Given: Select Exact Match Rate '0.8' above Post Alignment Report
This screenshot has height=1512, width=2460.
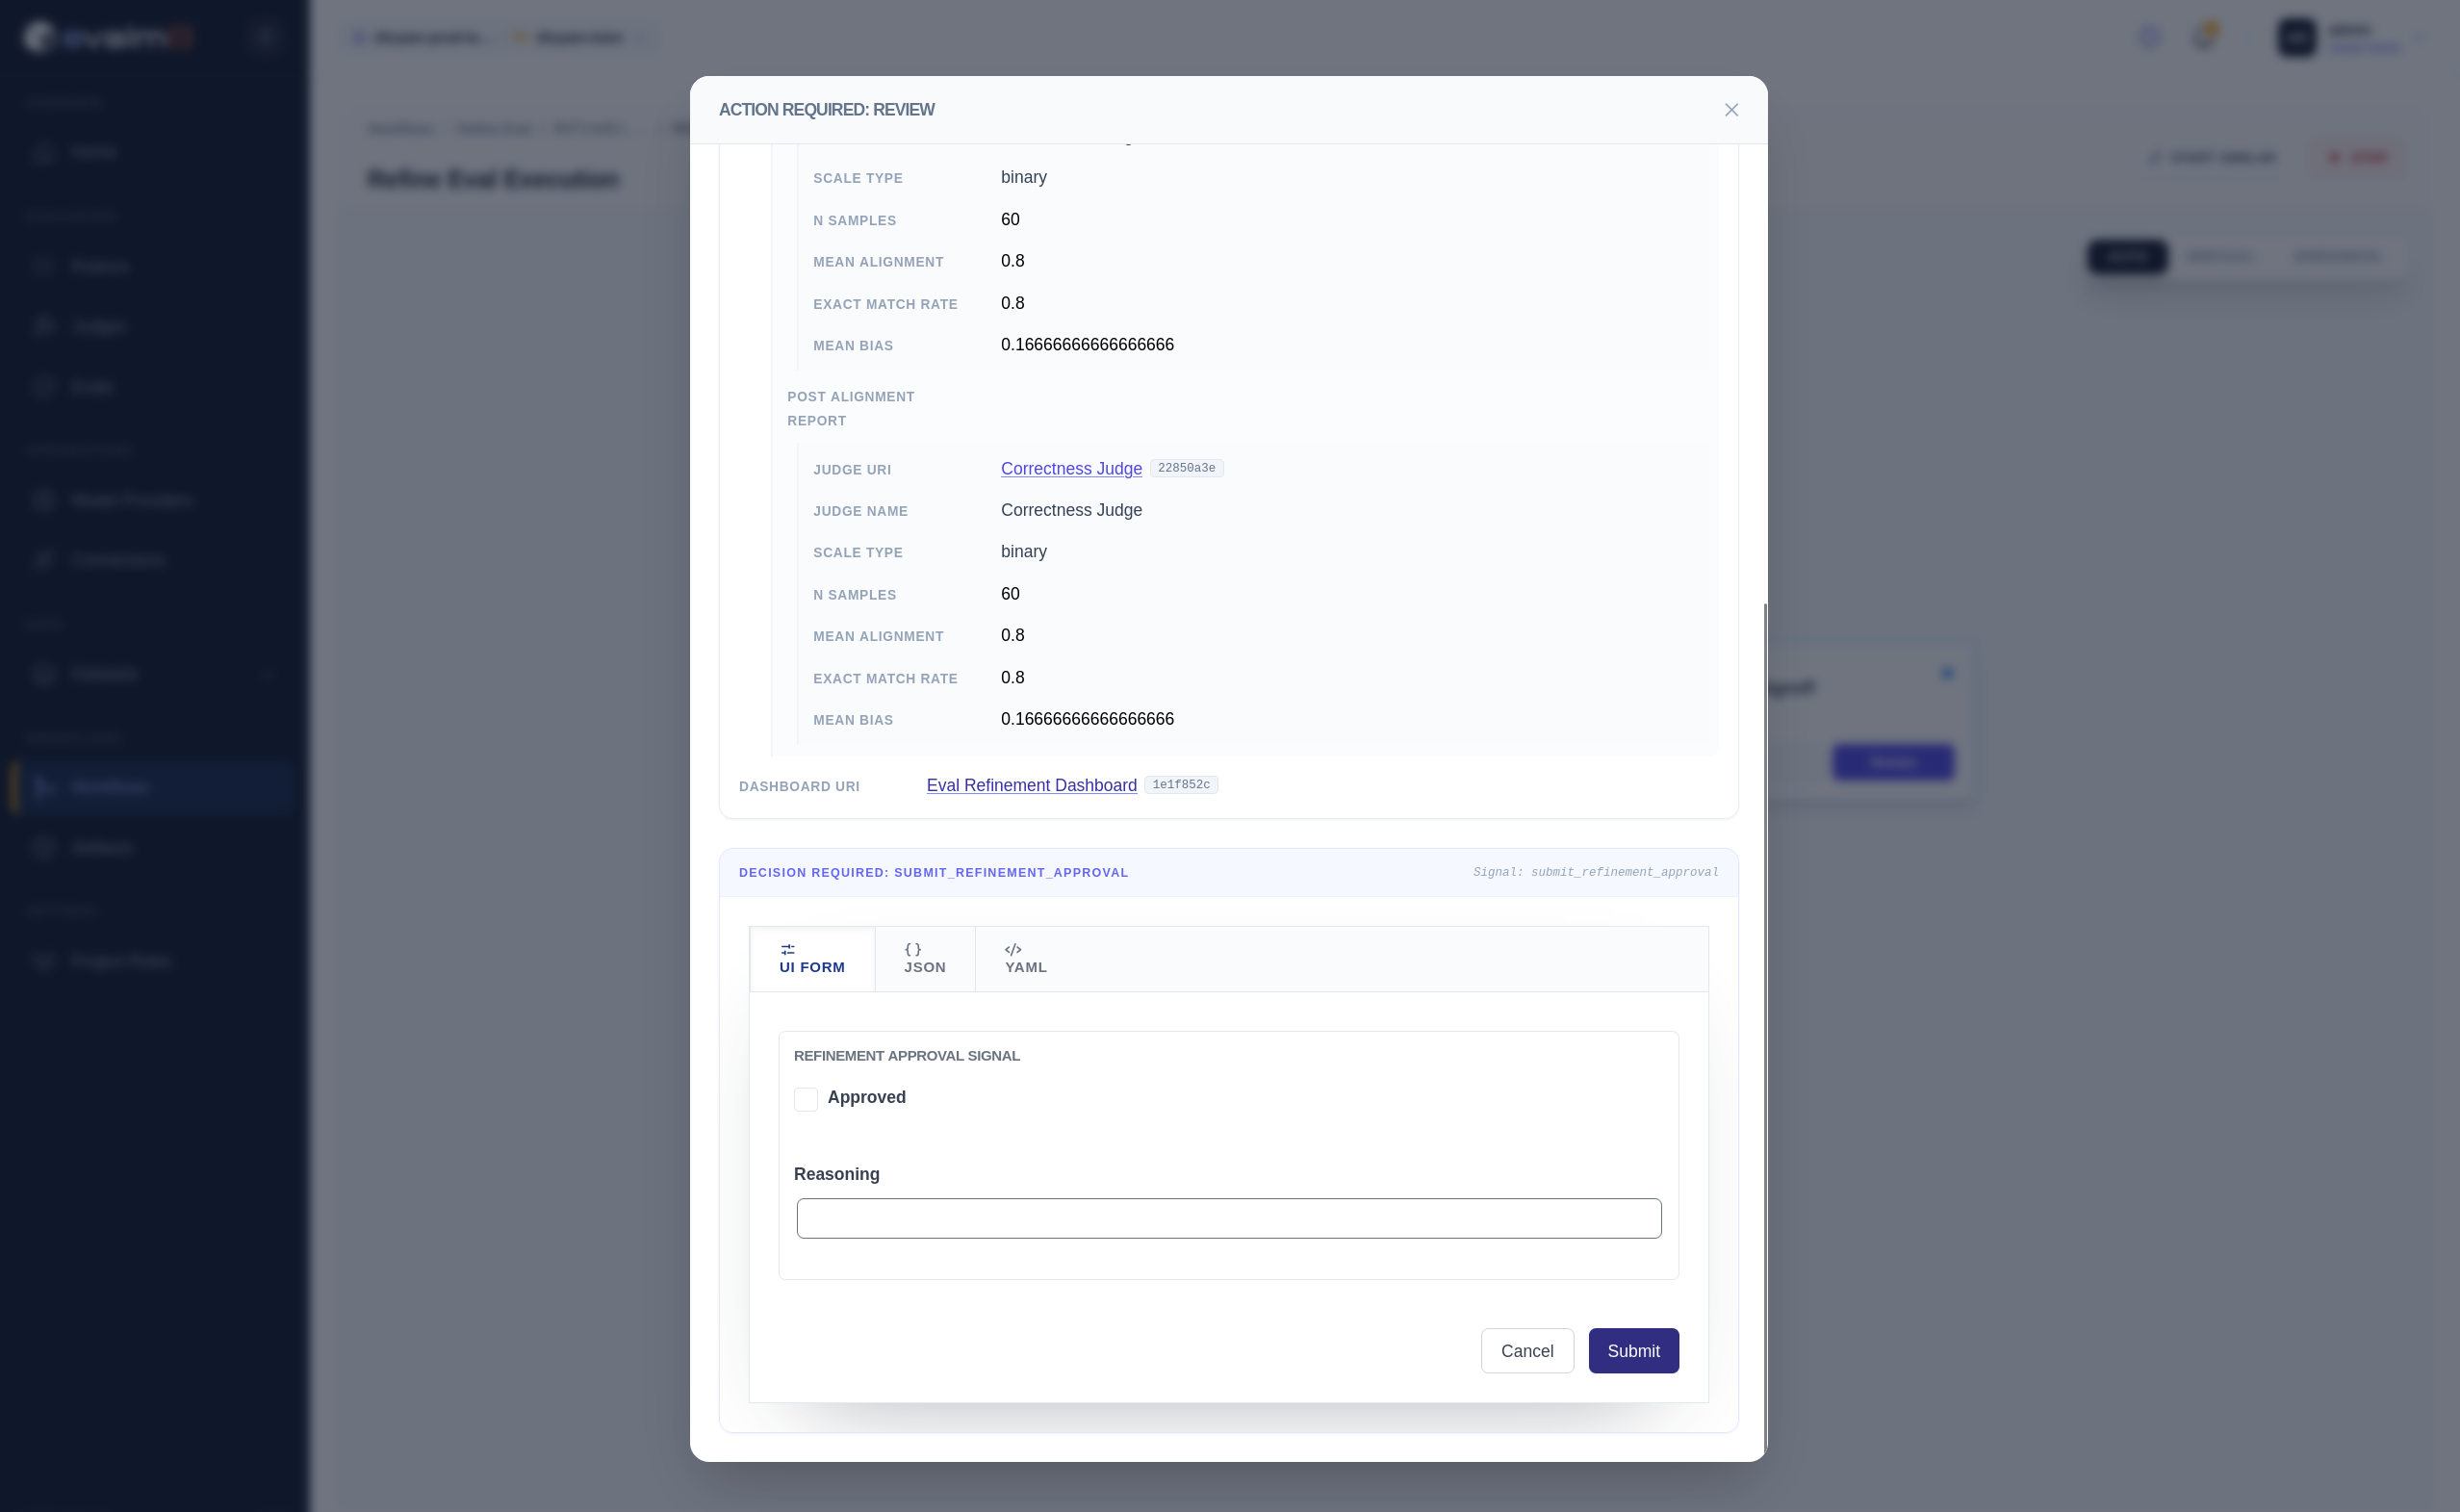Looking at the screenshot, I should coord(1012,303).
